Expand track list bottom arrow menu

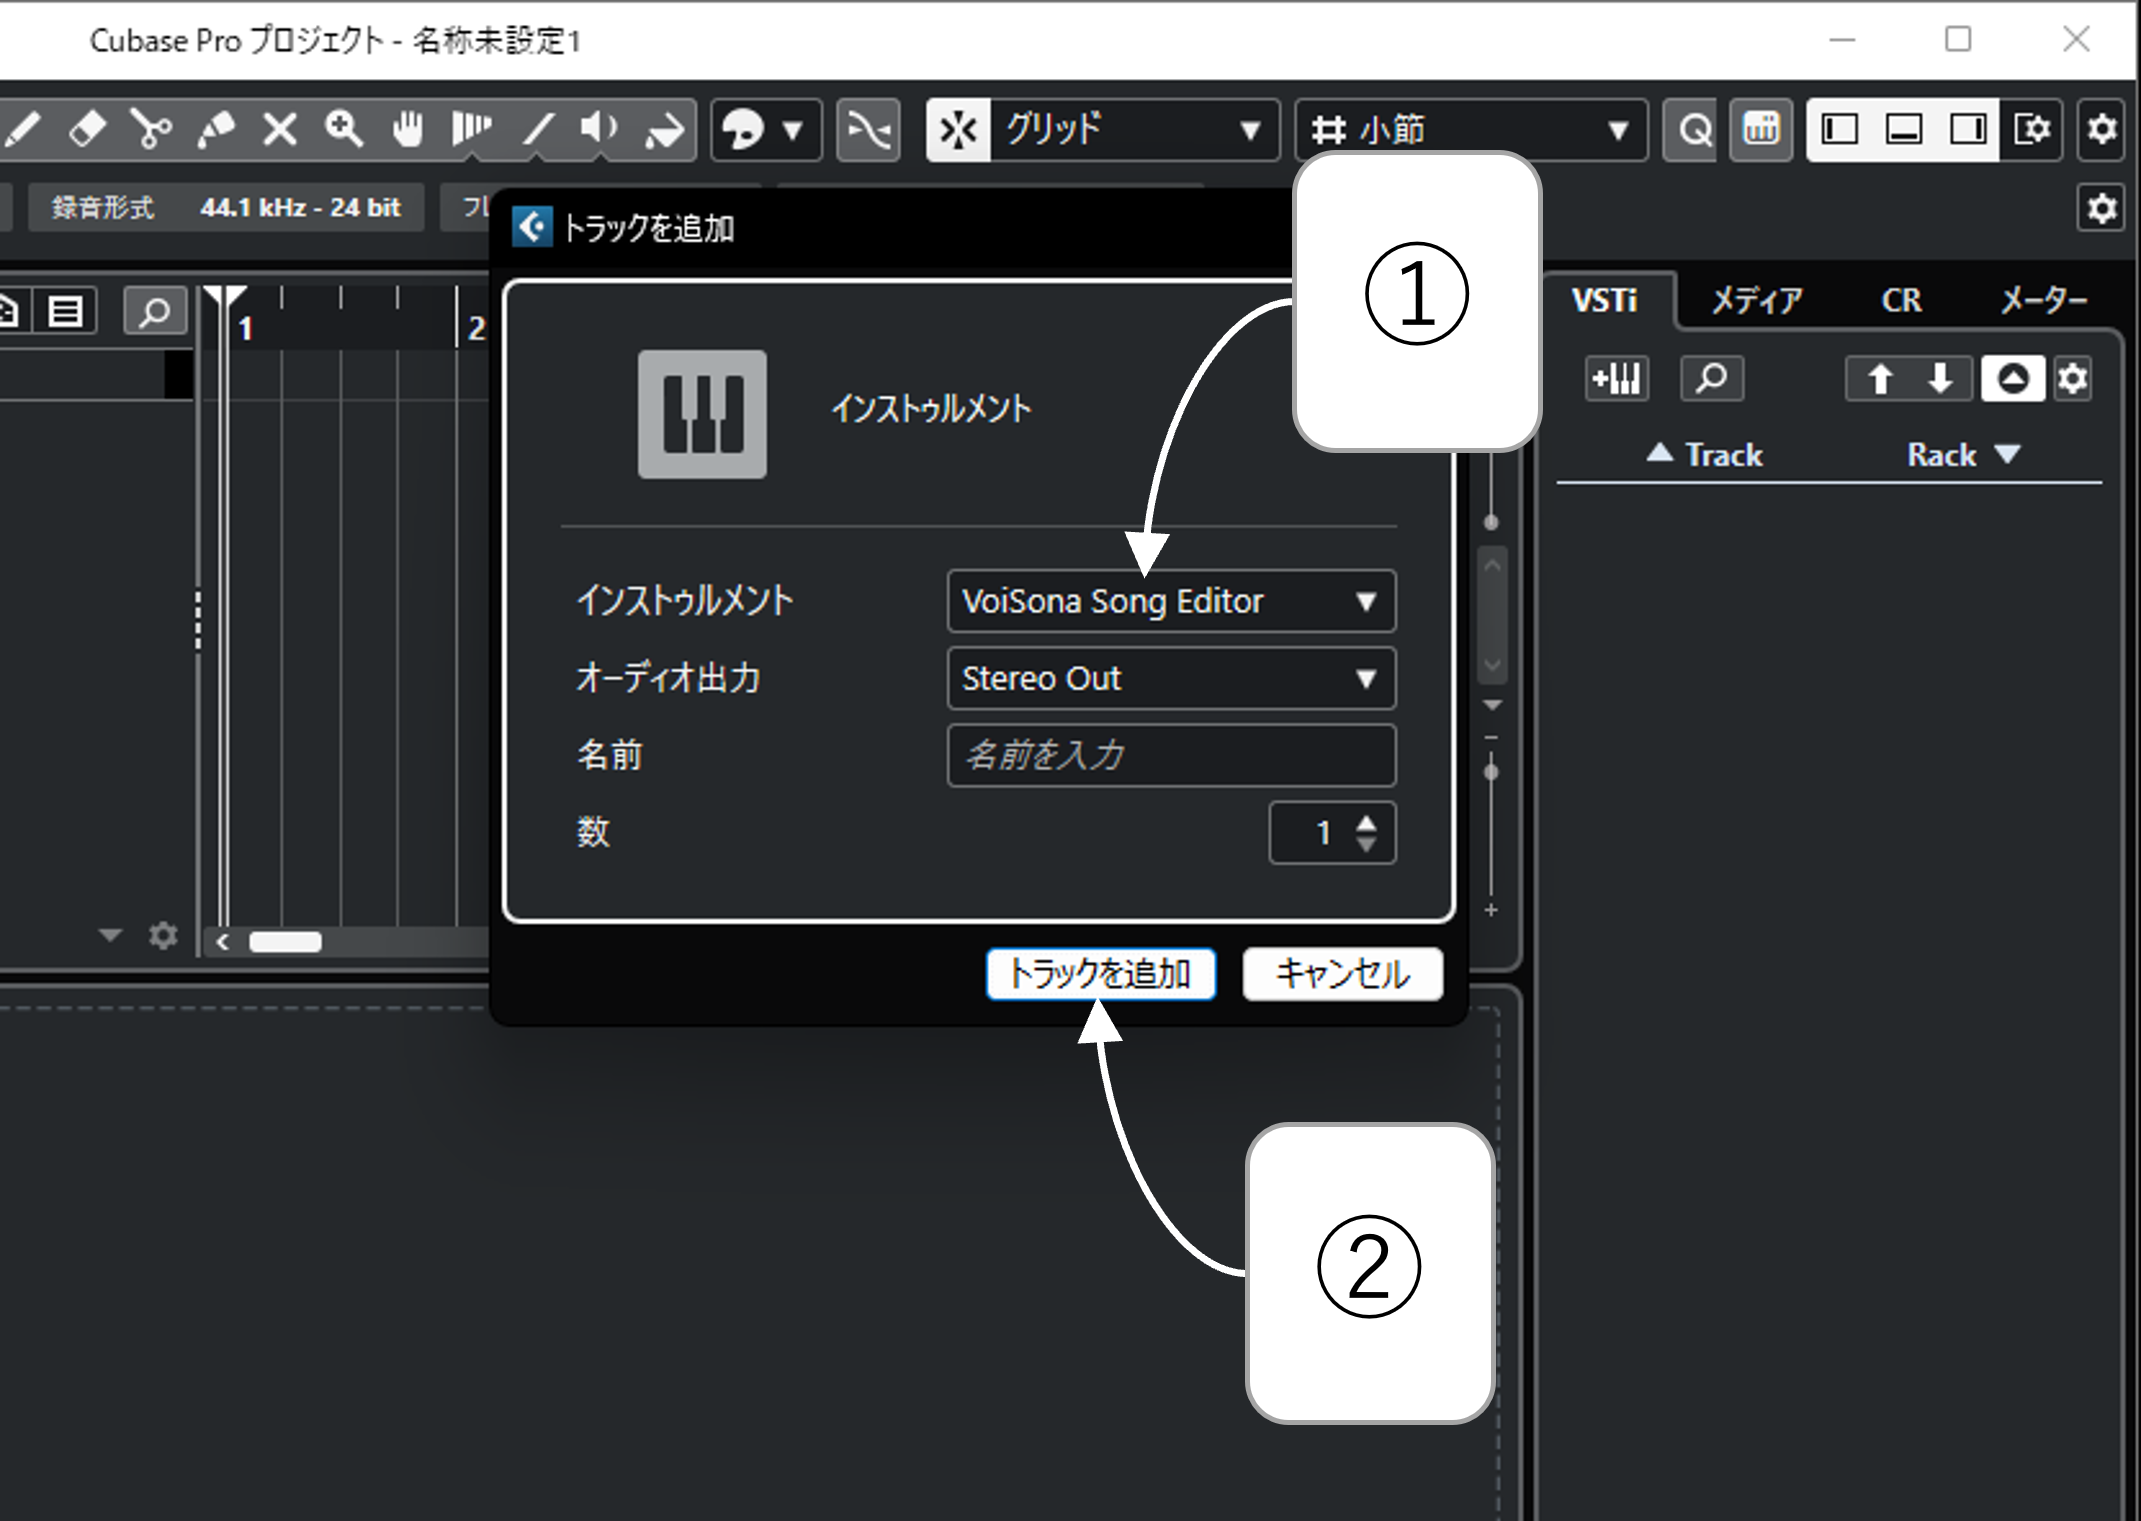110,936
